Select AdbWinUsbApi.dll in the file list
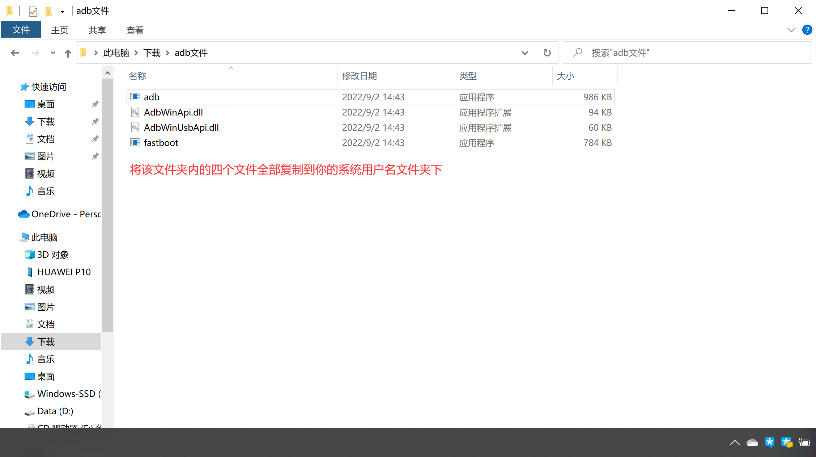Screen dimensions: 816x457 (x=181, y=128)
